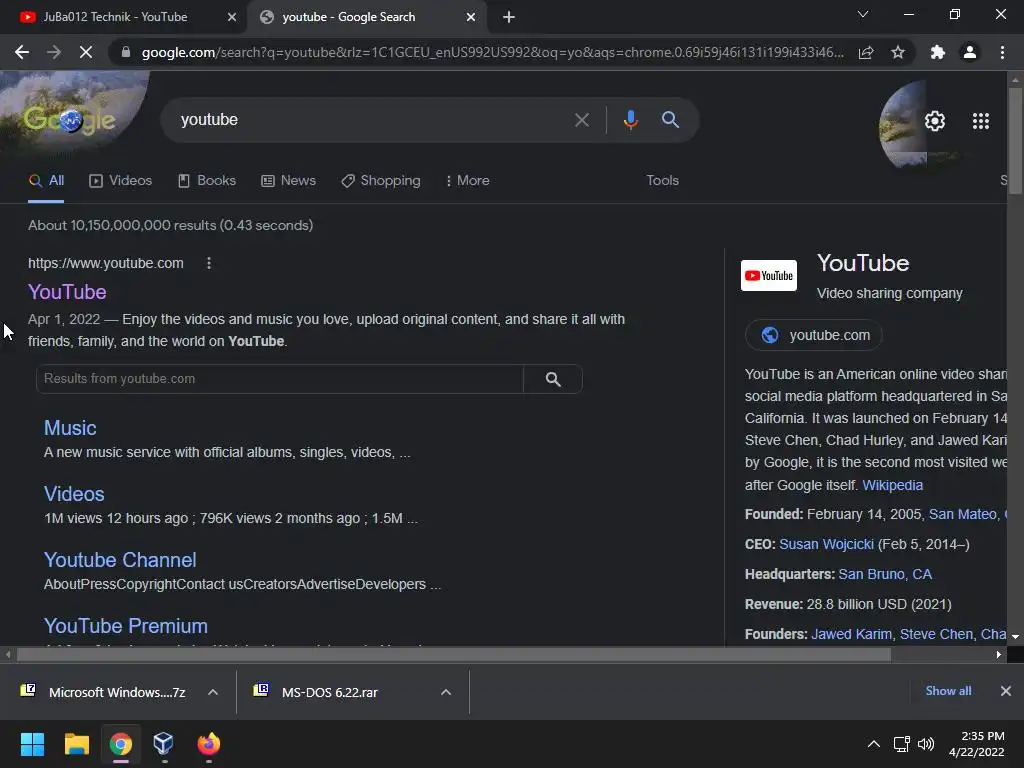Search within youtube.com results magnifier button
This screenshot has width=1024, height=768.
pos(553,379)
